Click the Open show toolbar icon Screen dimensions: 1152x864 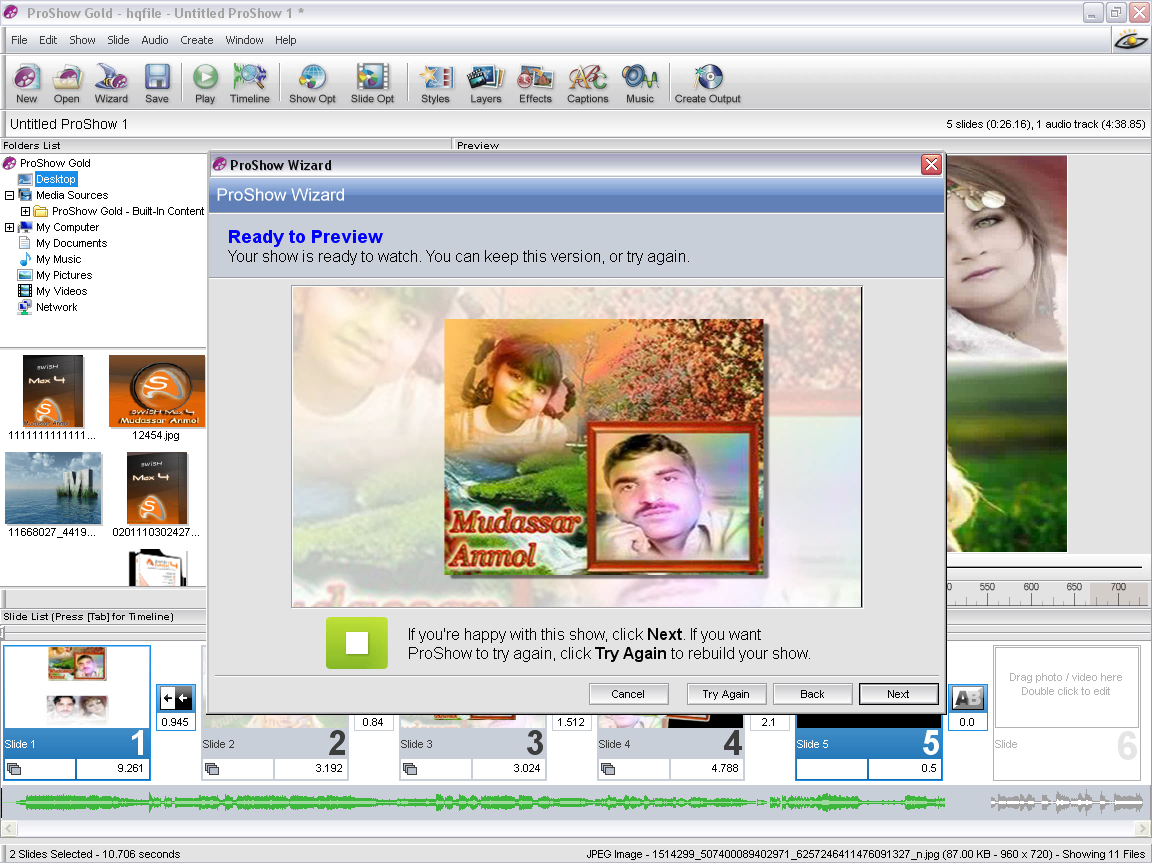[x=66, y=84]
